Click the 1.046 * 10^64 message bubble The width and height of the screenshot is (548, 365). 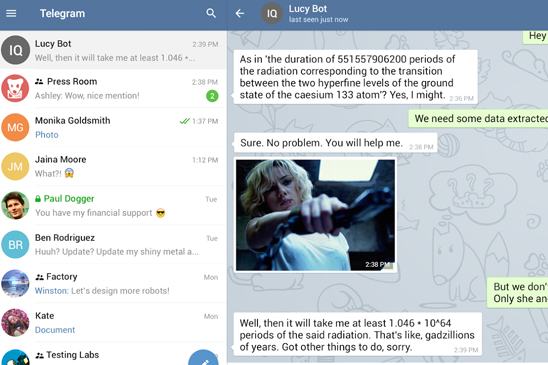[358, 335]
